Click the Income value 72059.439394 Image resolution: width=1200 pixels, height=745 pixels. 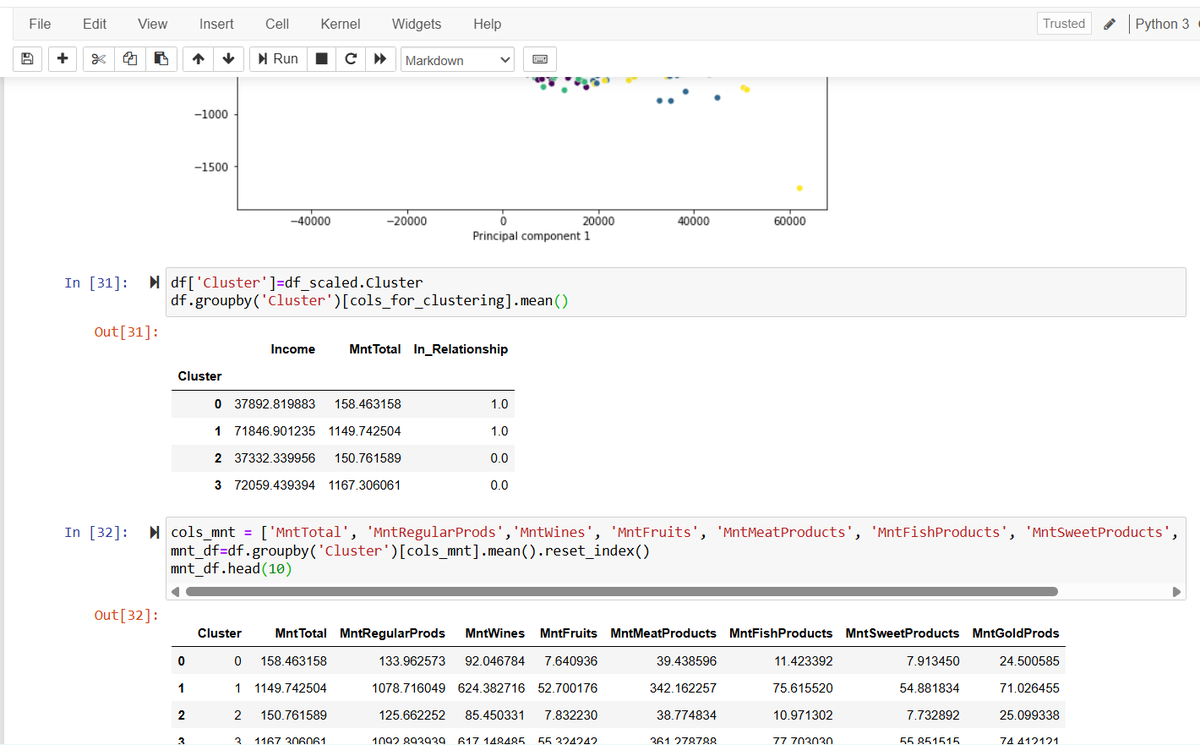(274, 485)
